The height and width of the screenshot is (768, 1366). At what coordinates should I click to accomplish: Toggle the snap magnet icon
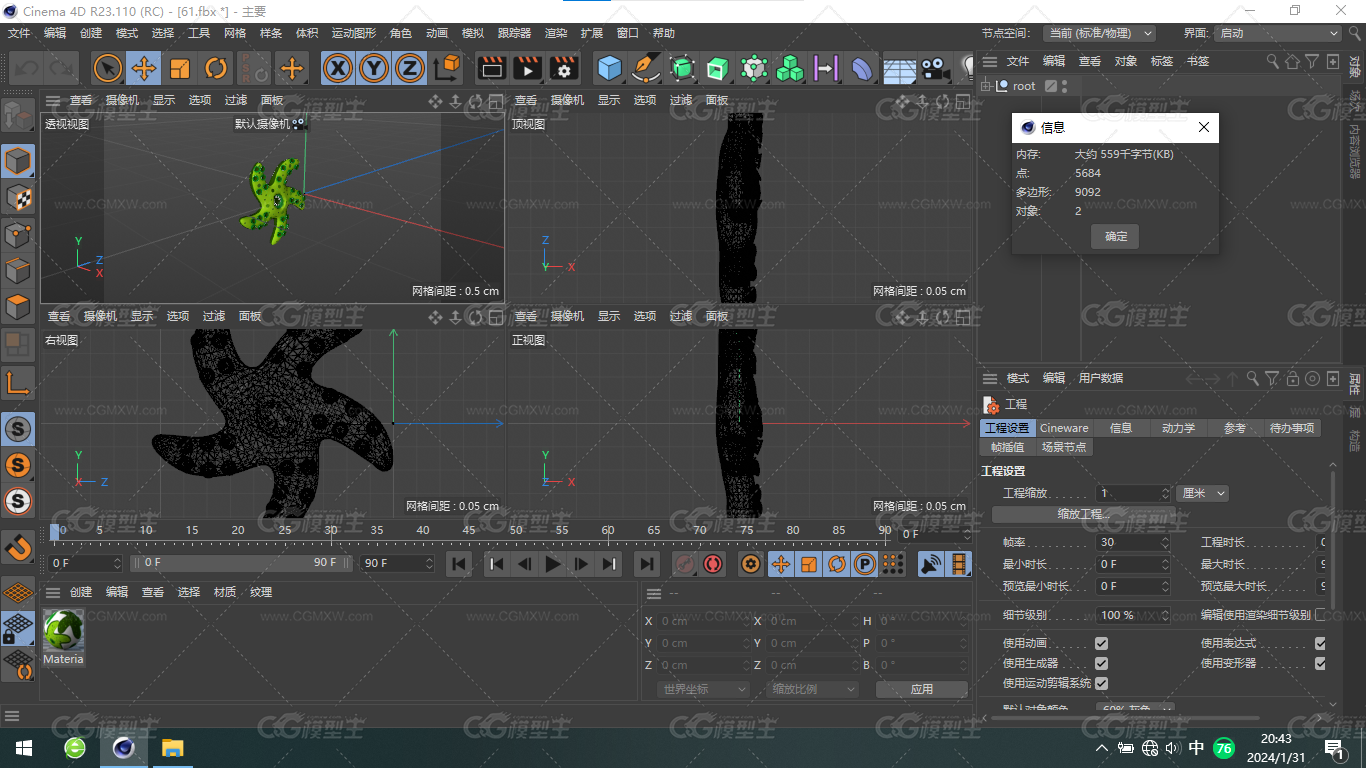coord(18,547)
